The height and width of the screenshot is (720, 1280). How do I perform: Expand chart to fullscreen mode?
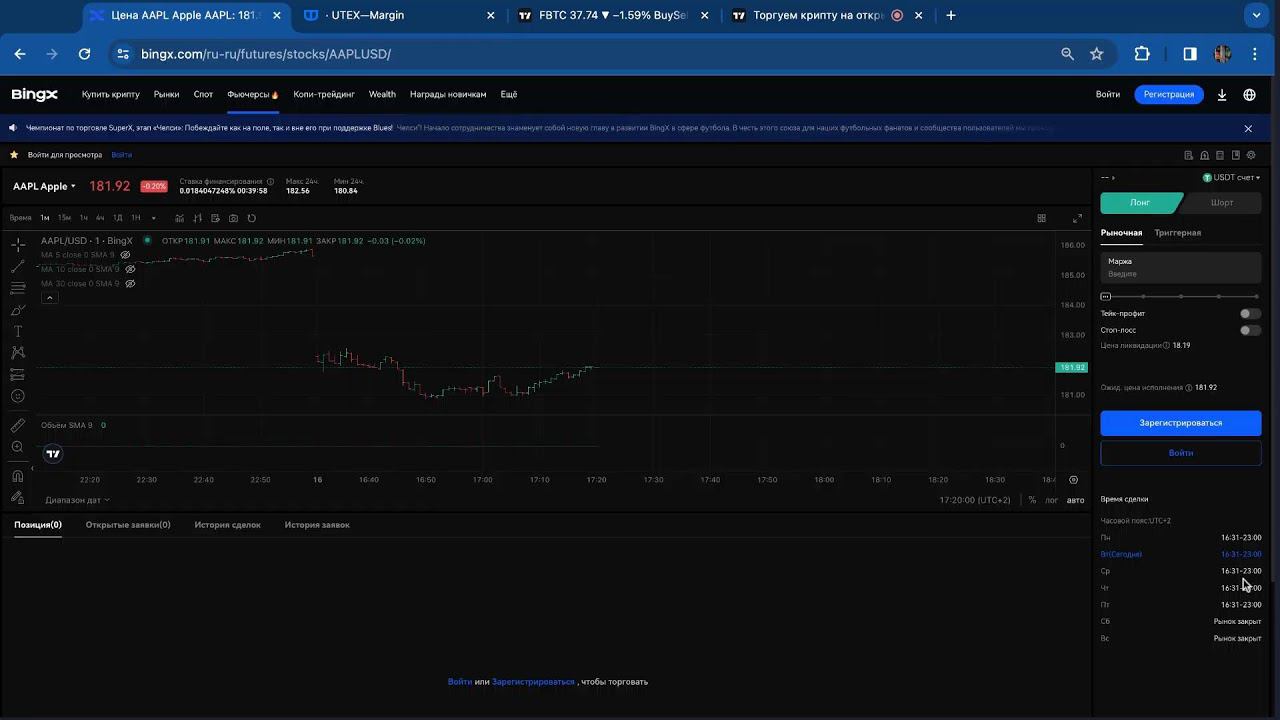[1077, 218]
